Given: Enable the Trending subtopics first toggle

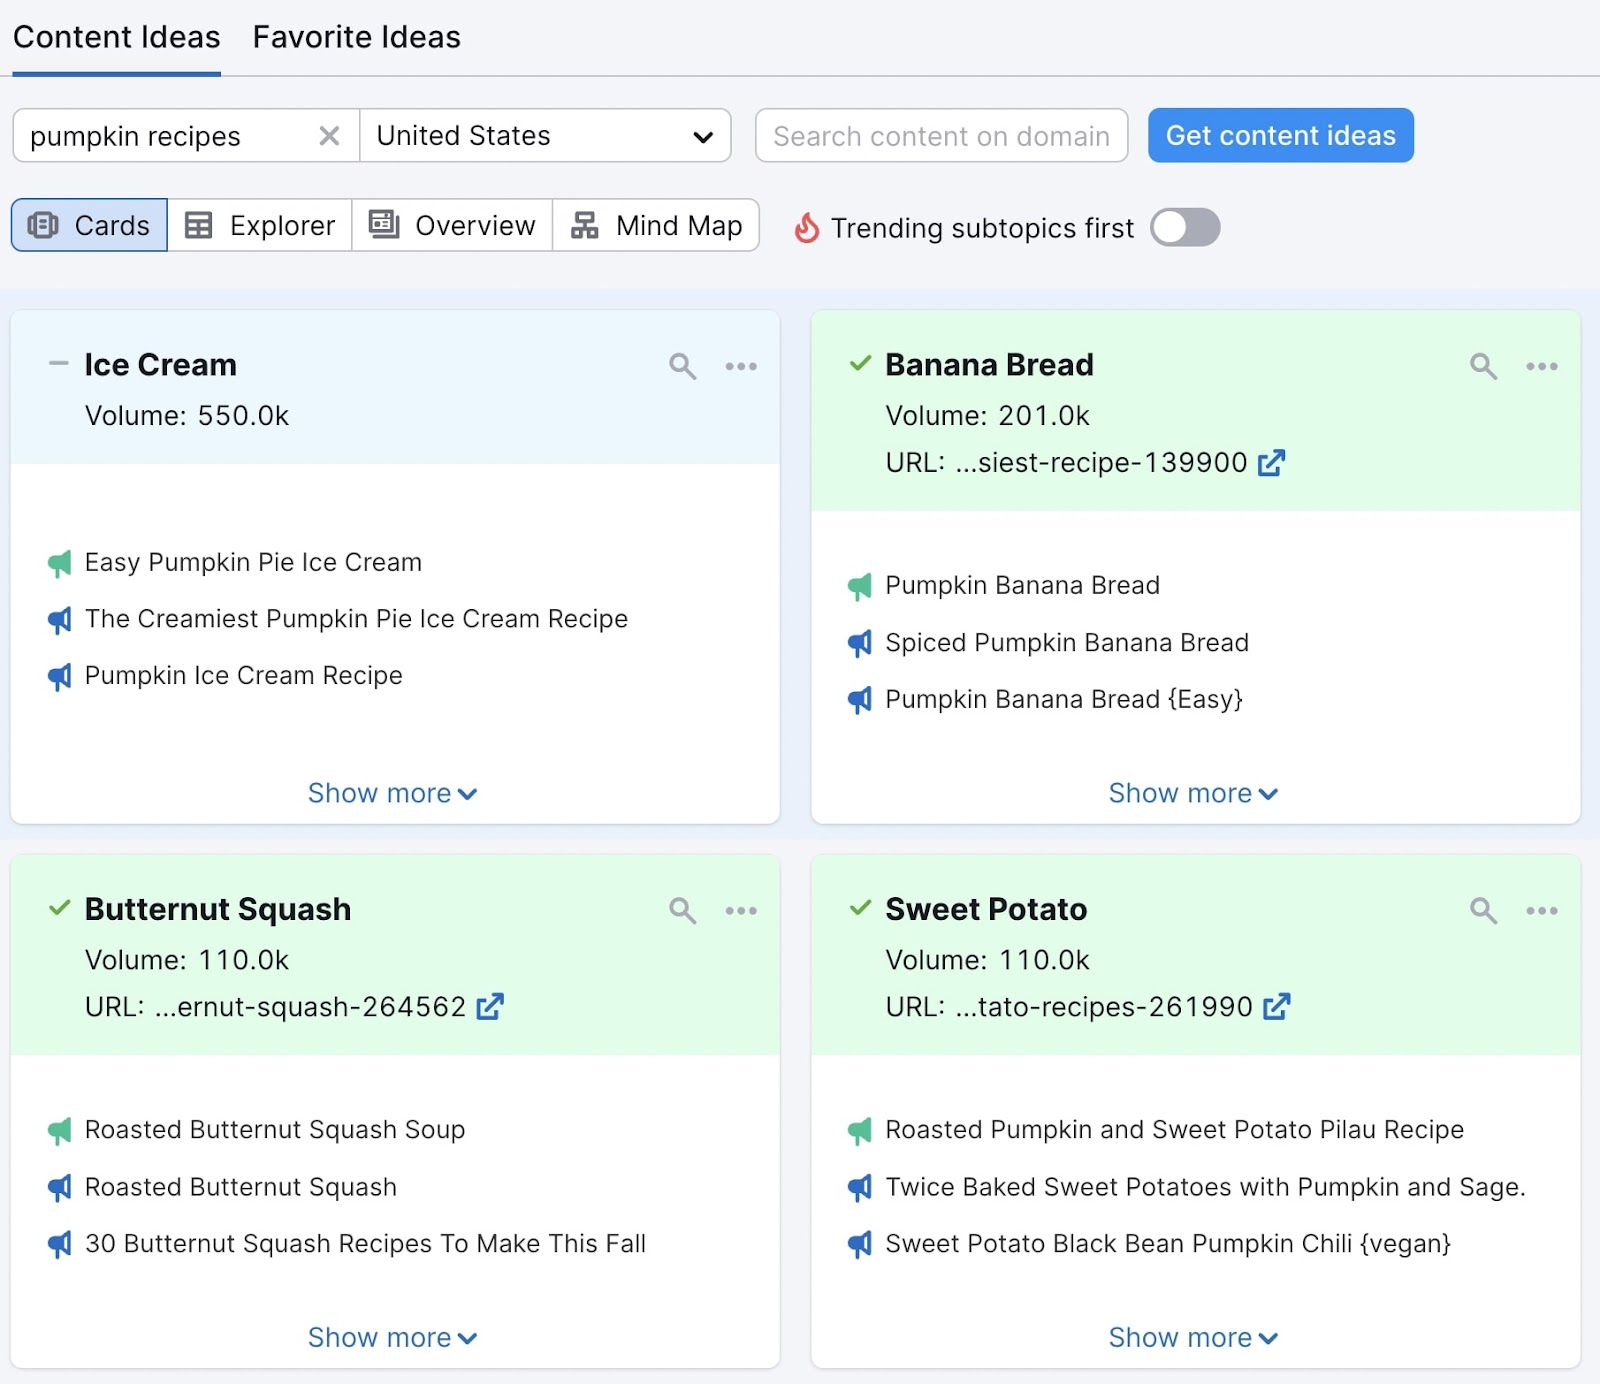Looking at the screenshot, I should pos(1184,227).
